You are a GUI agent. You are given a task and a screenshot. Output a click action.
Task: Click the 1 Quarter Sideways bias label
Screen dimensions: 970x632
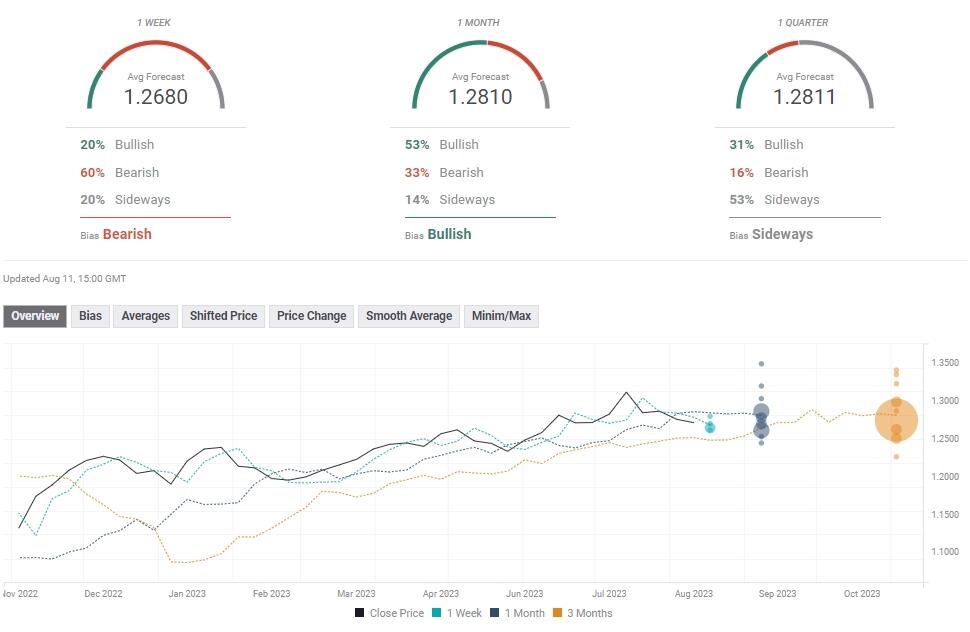click(x=781, y=234)
